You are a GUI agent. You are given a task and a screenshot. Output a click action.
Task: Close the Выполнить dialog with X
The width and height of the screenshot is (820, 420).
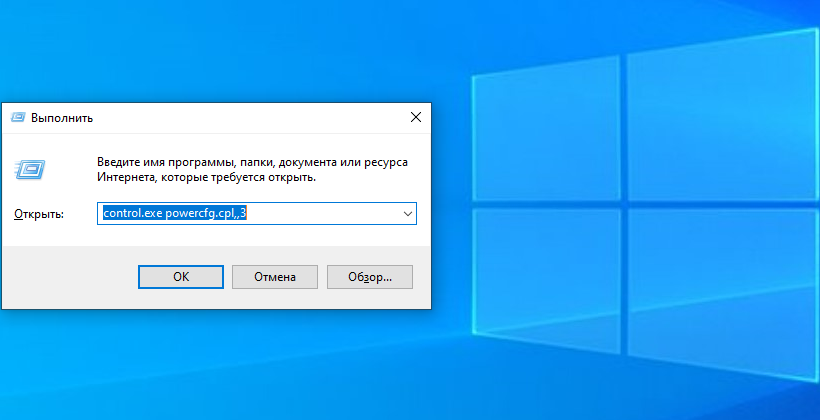[x=415, y=117]
